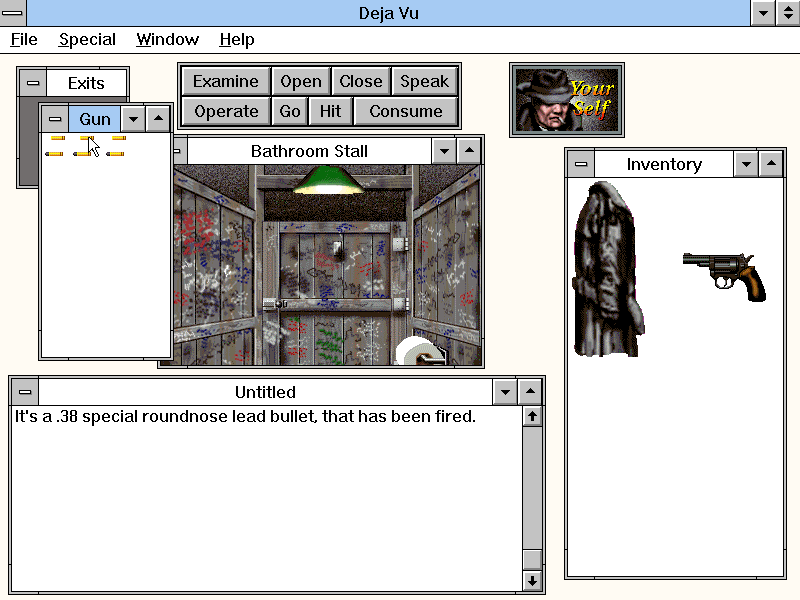Screen dimensions: 800x600
Task: Pick the right unfired bullet in the Gun window's bottom row
Action: pyautogui.click(x=115, y=154)
